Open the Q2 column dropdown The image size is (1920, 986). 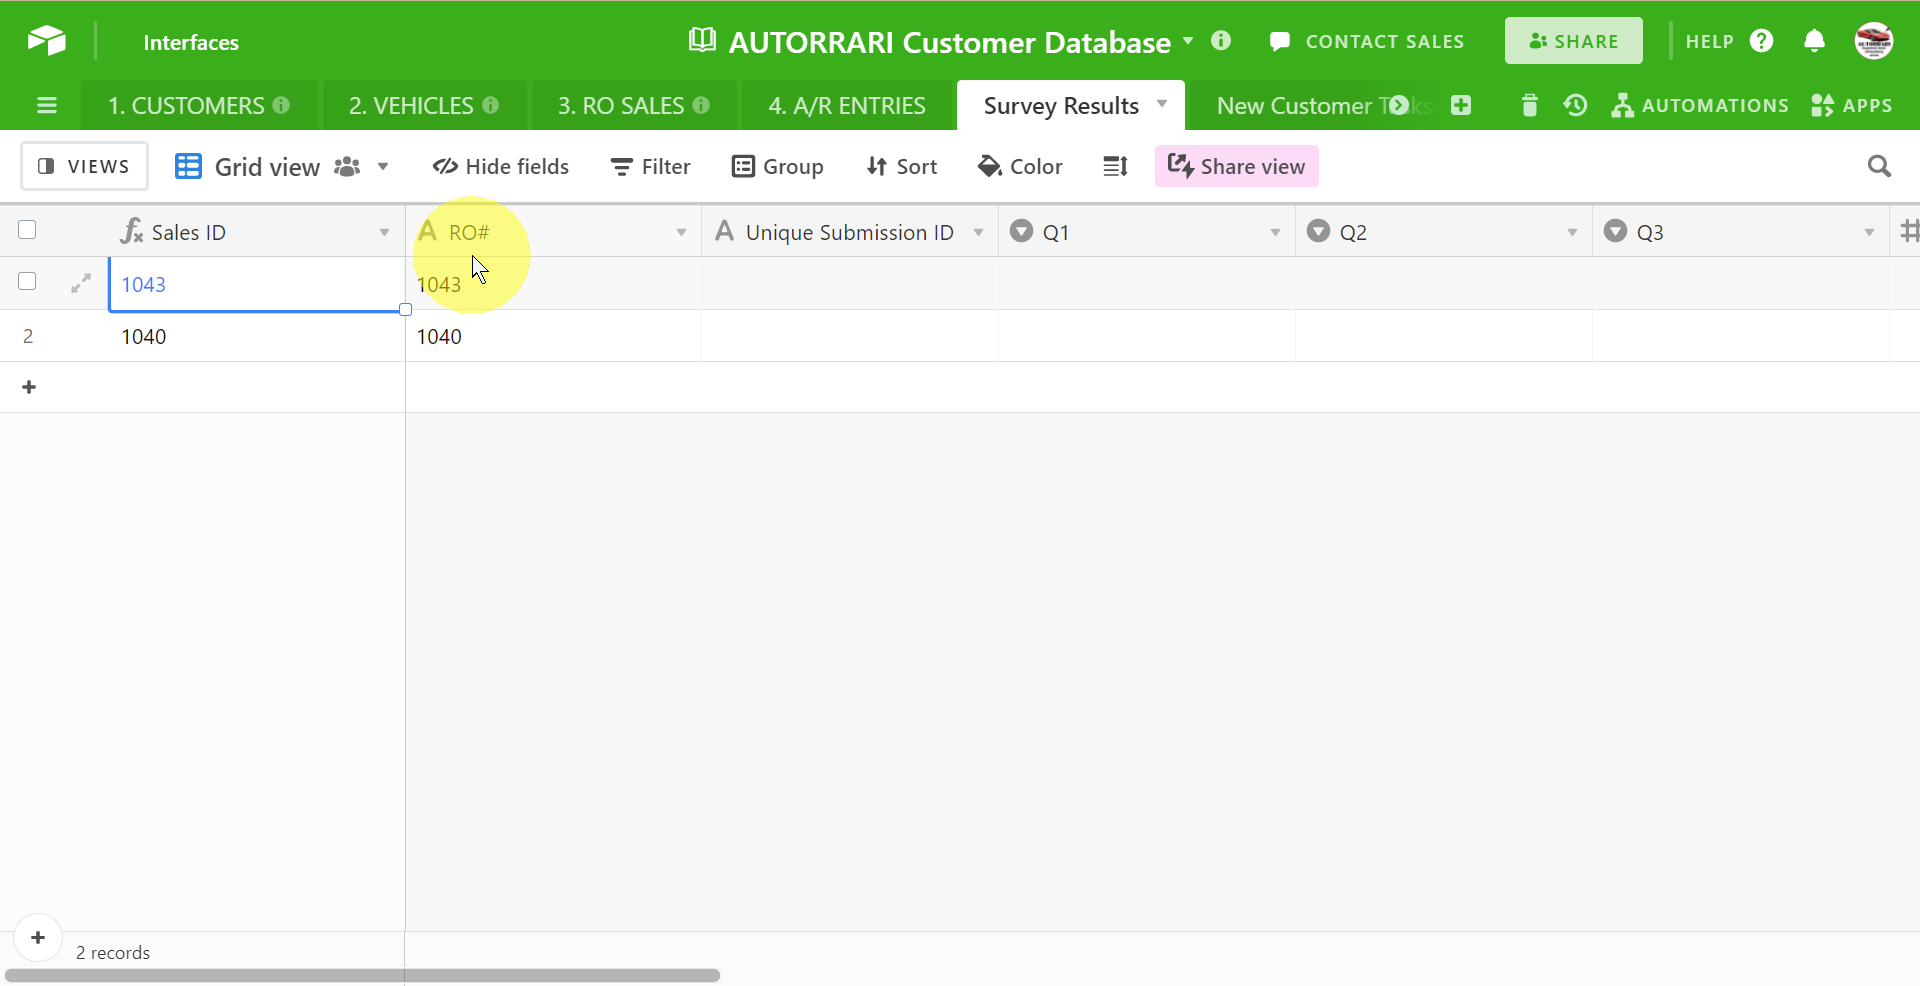point(1572,232)
